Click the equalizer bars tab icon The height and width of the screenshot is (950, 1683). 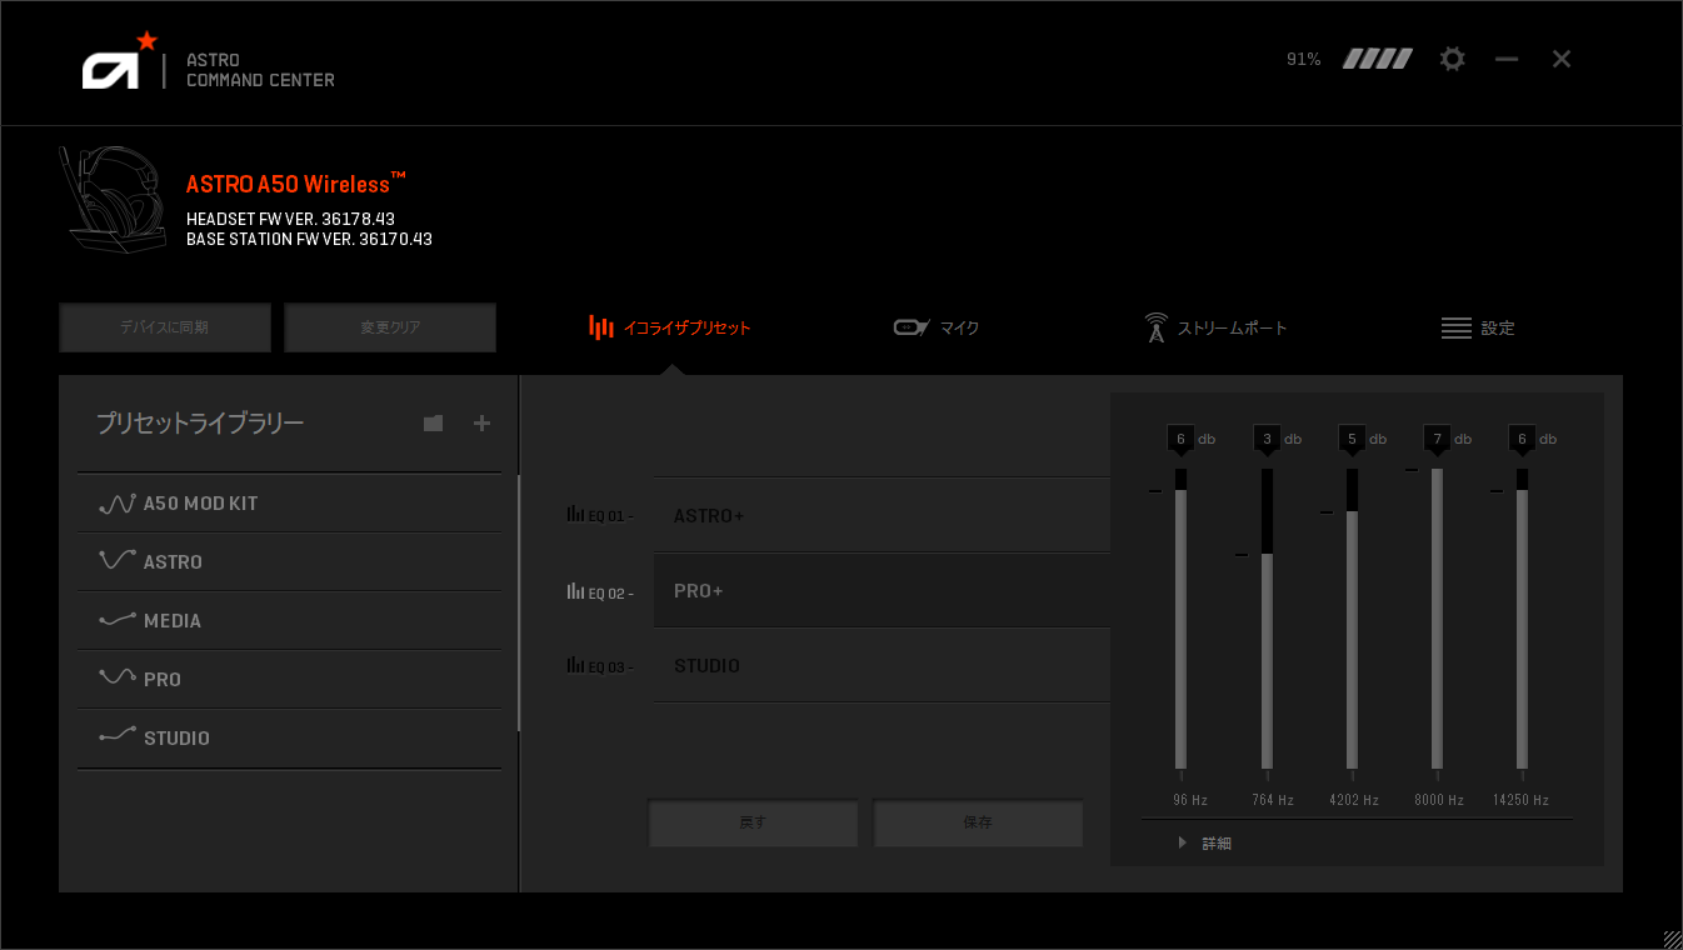601,327
